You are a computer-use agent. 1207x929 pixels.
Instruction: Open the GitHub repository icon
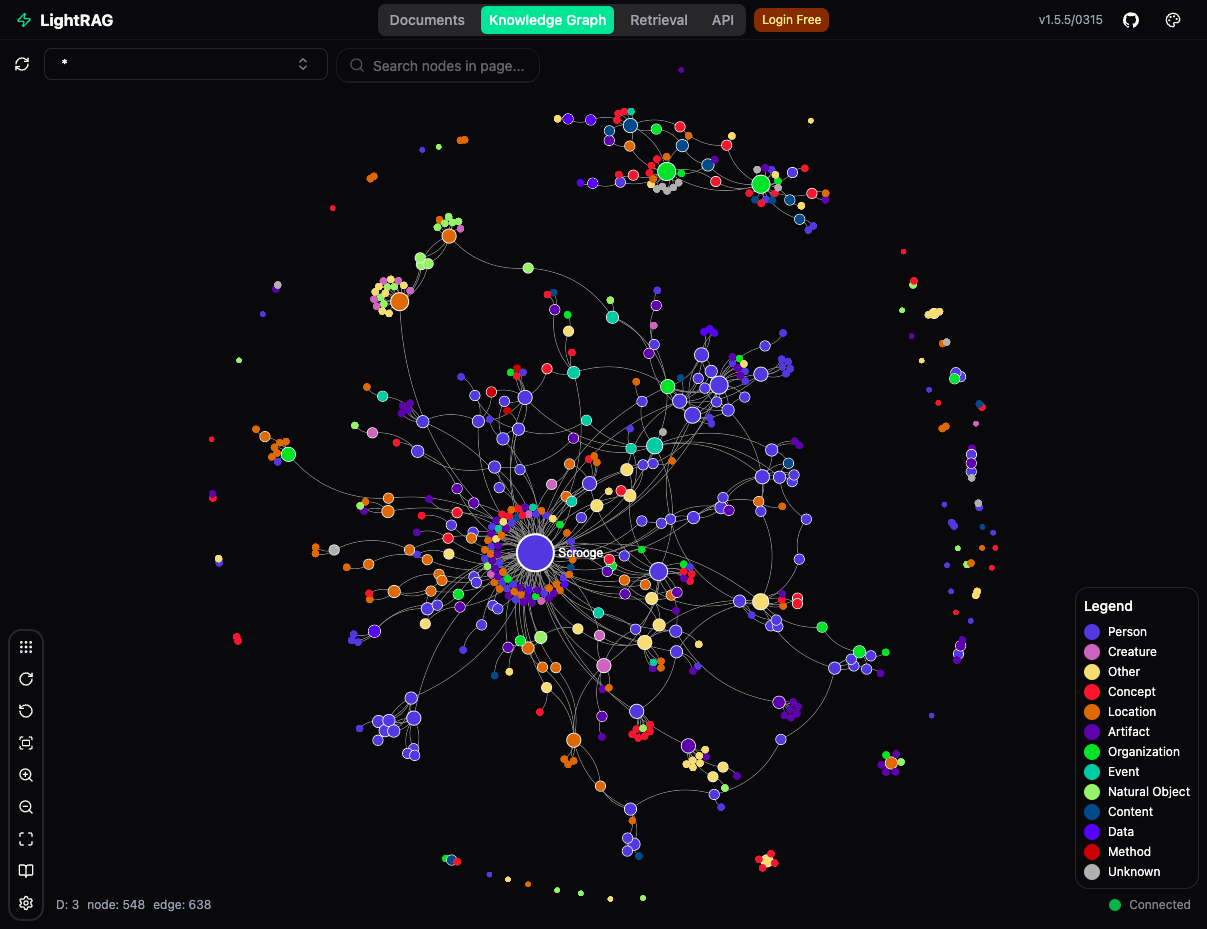click(1131, 20)
